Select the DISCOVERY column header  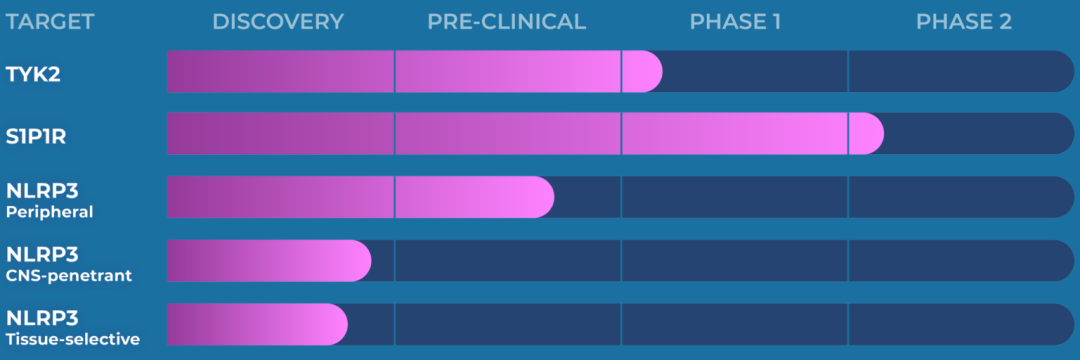pos(278,22)
